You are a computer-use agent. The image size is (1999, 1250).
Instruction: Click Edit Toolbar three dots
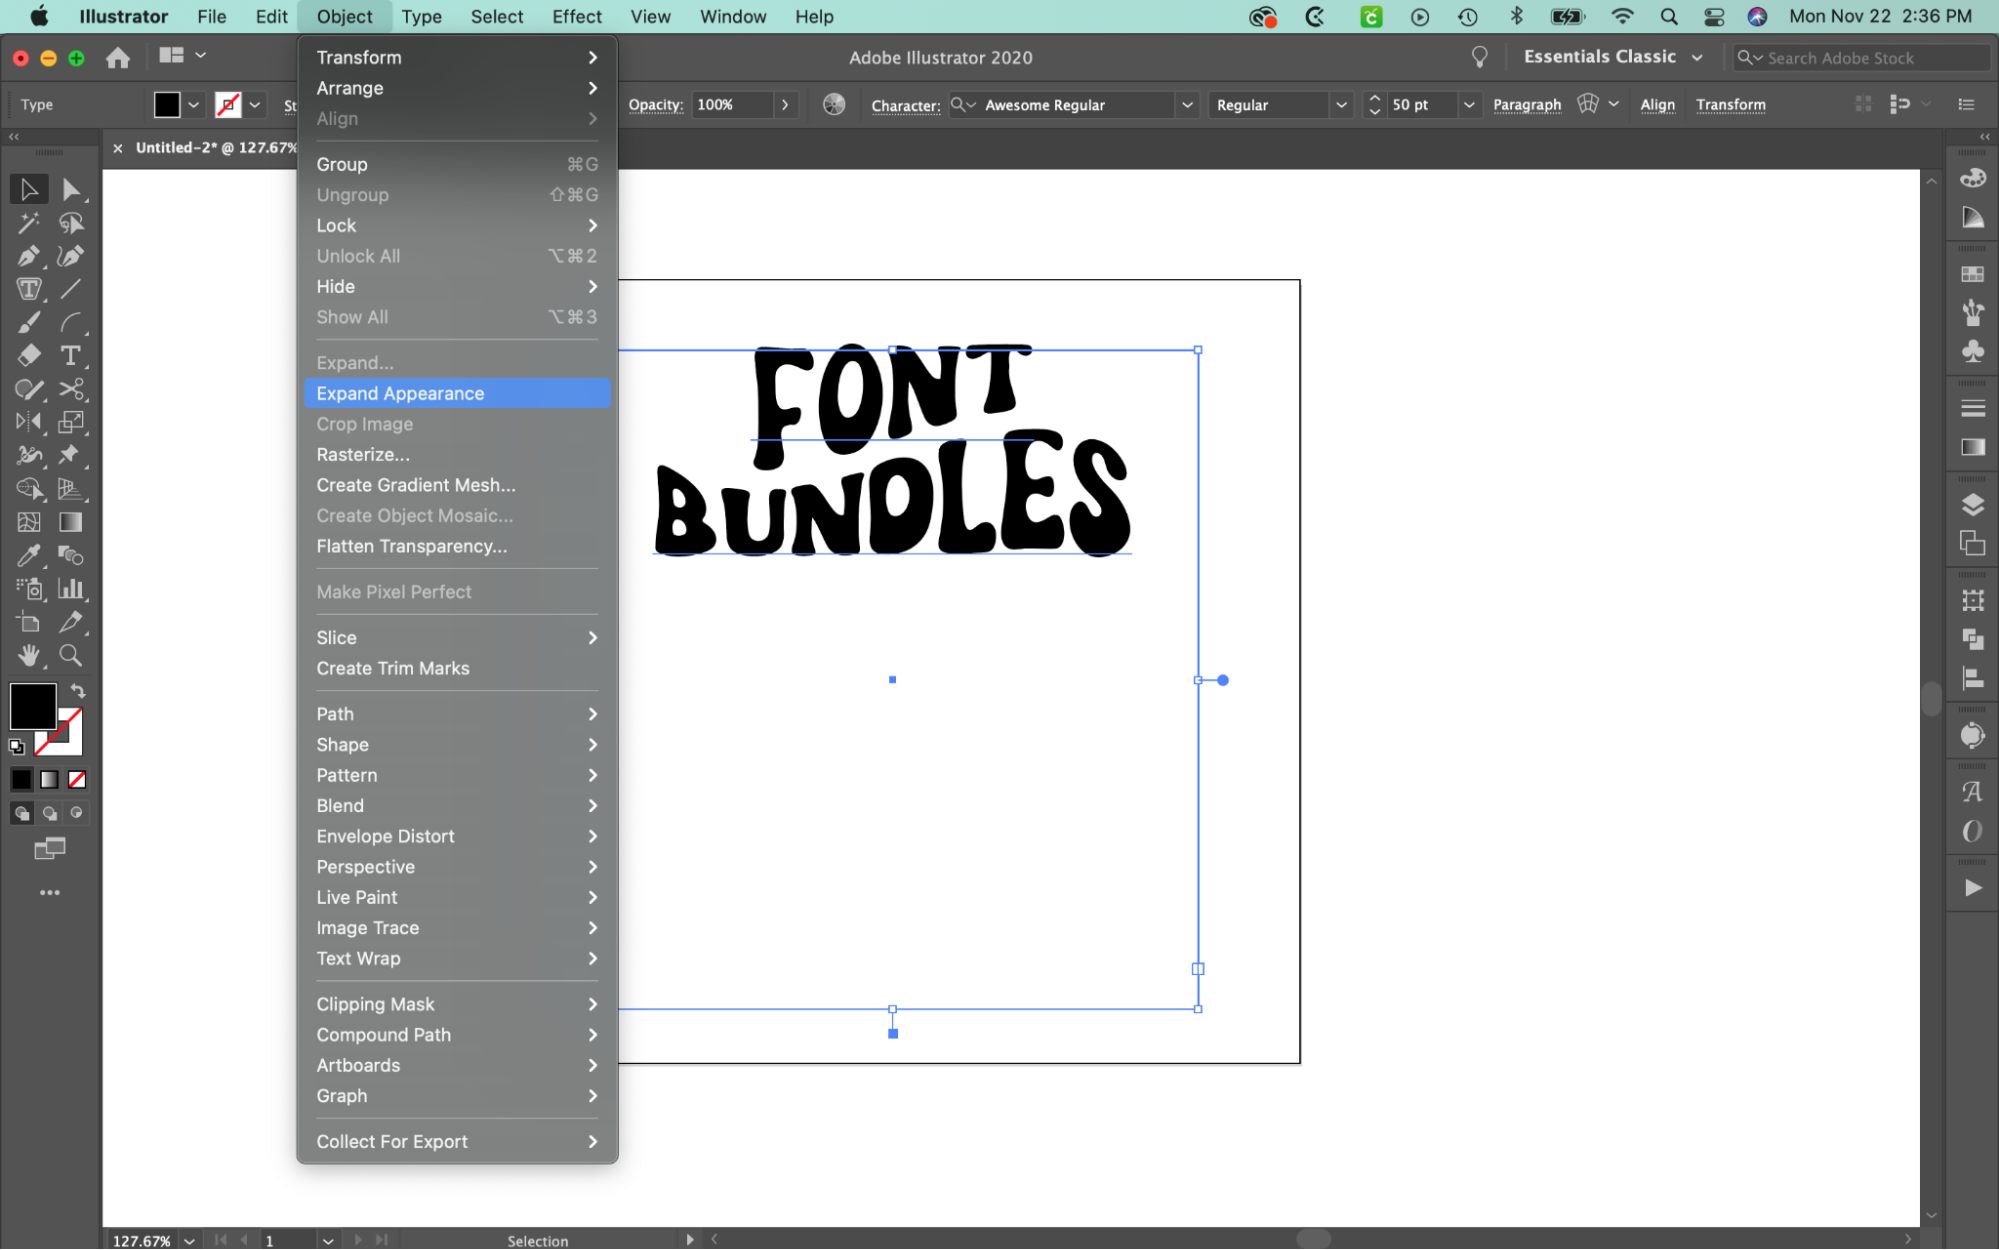pyautogui.click(x=49, y=892)
